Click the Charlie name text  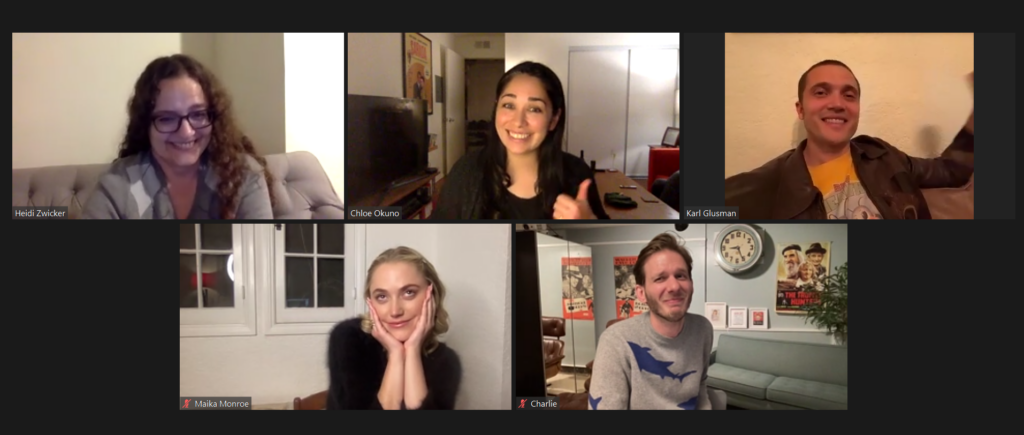pyautogui.click(x=543, y=404)
